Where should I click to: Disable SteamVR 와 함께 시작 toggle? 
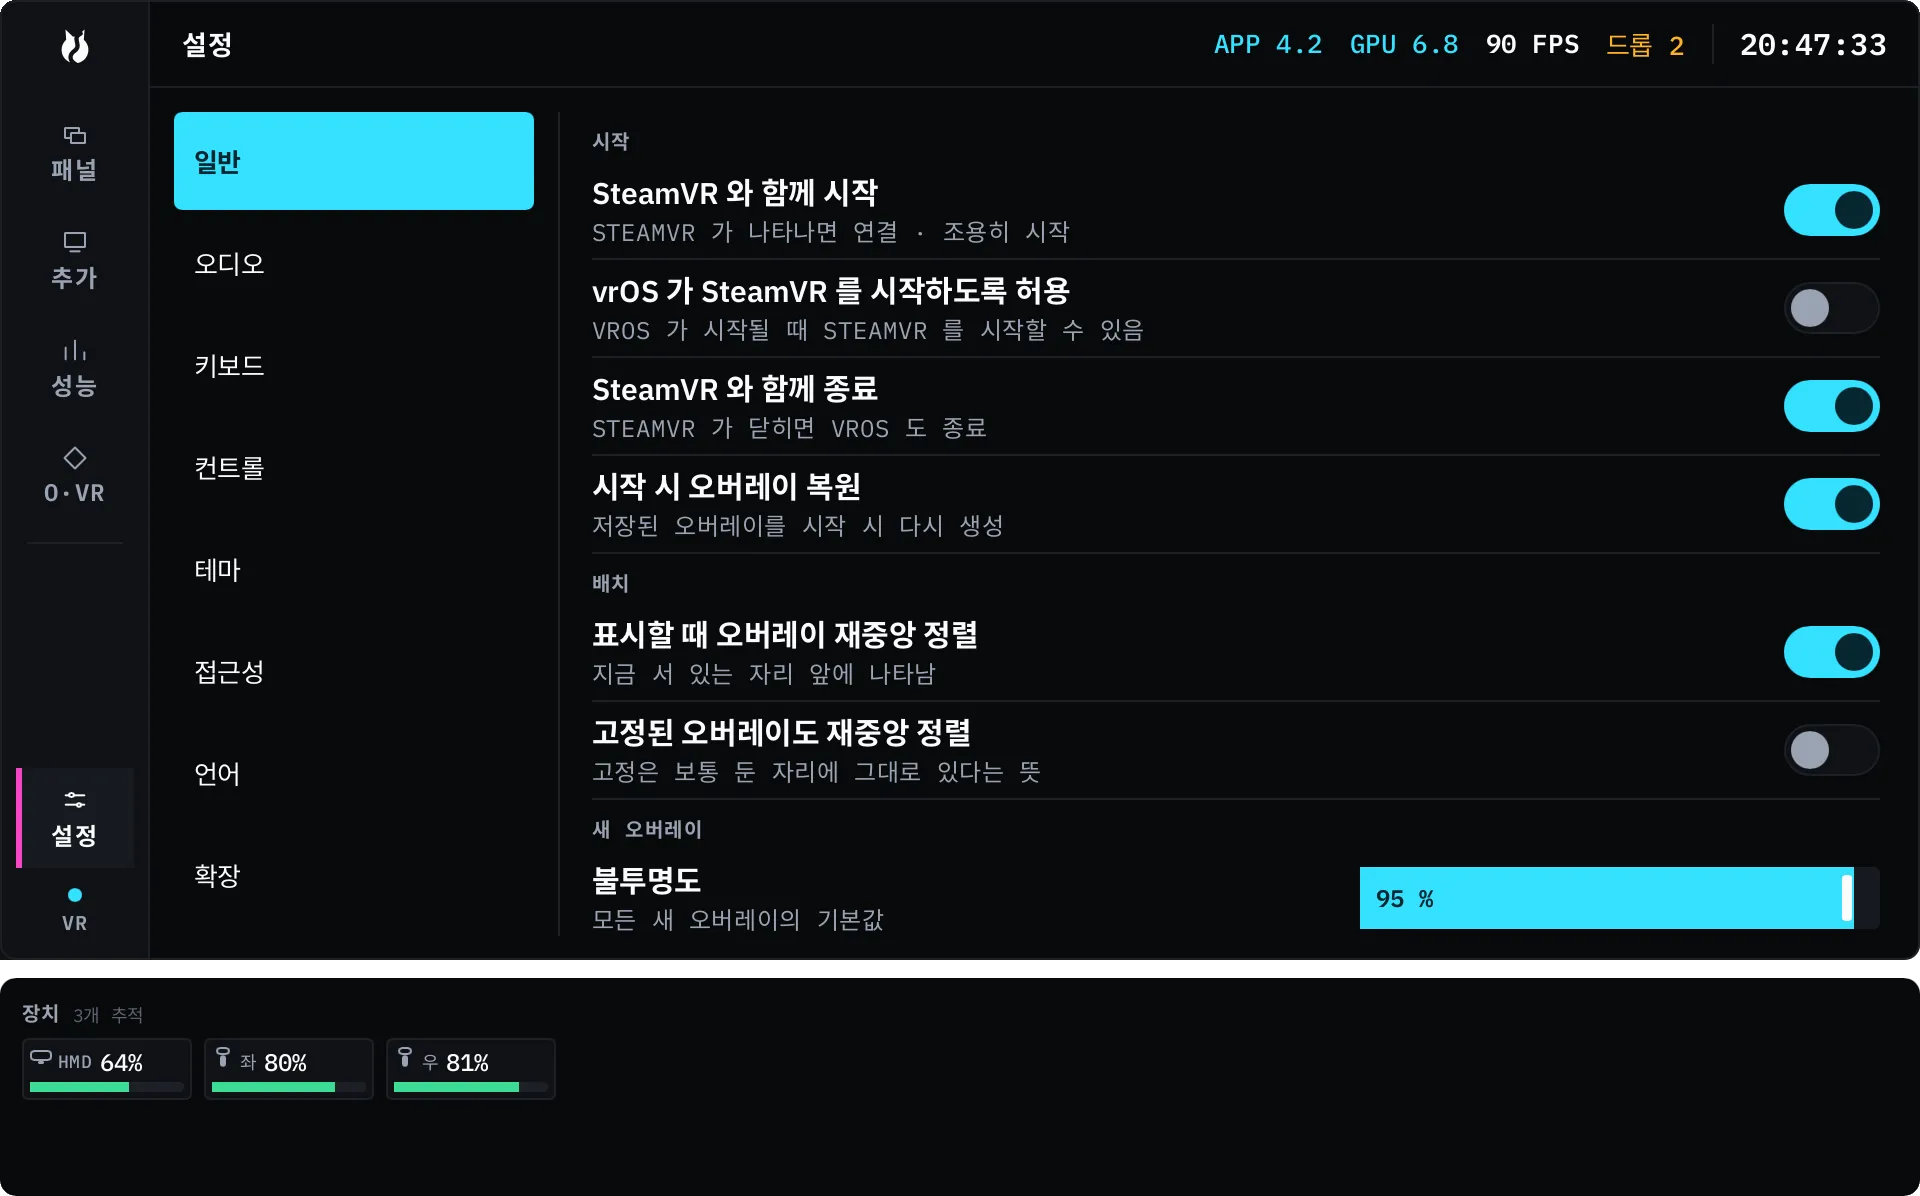point(1831,210)
